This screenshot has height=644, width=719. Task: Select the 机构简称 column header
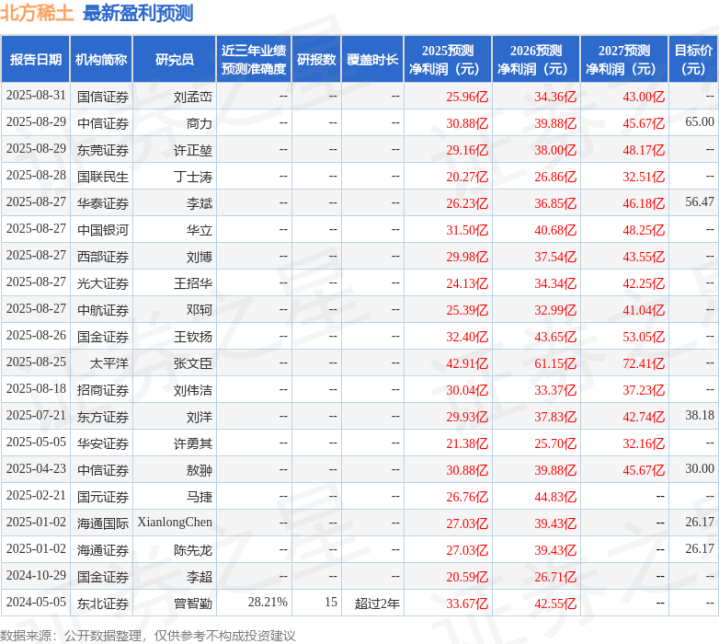coord(101,60)
